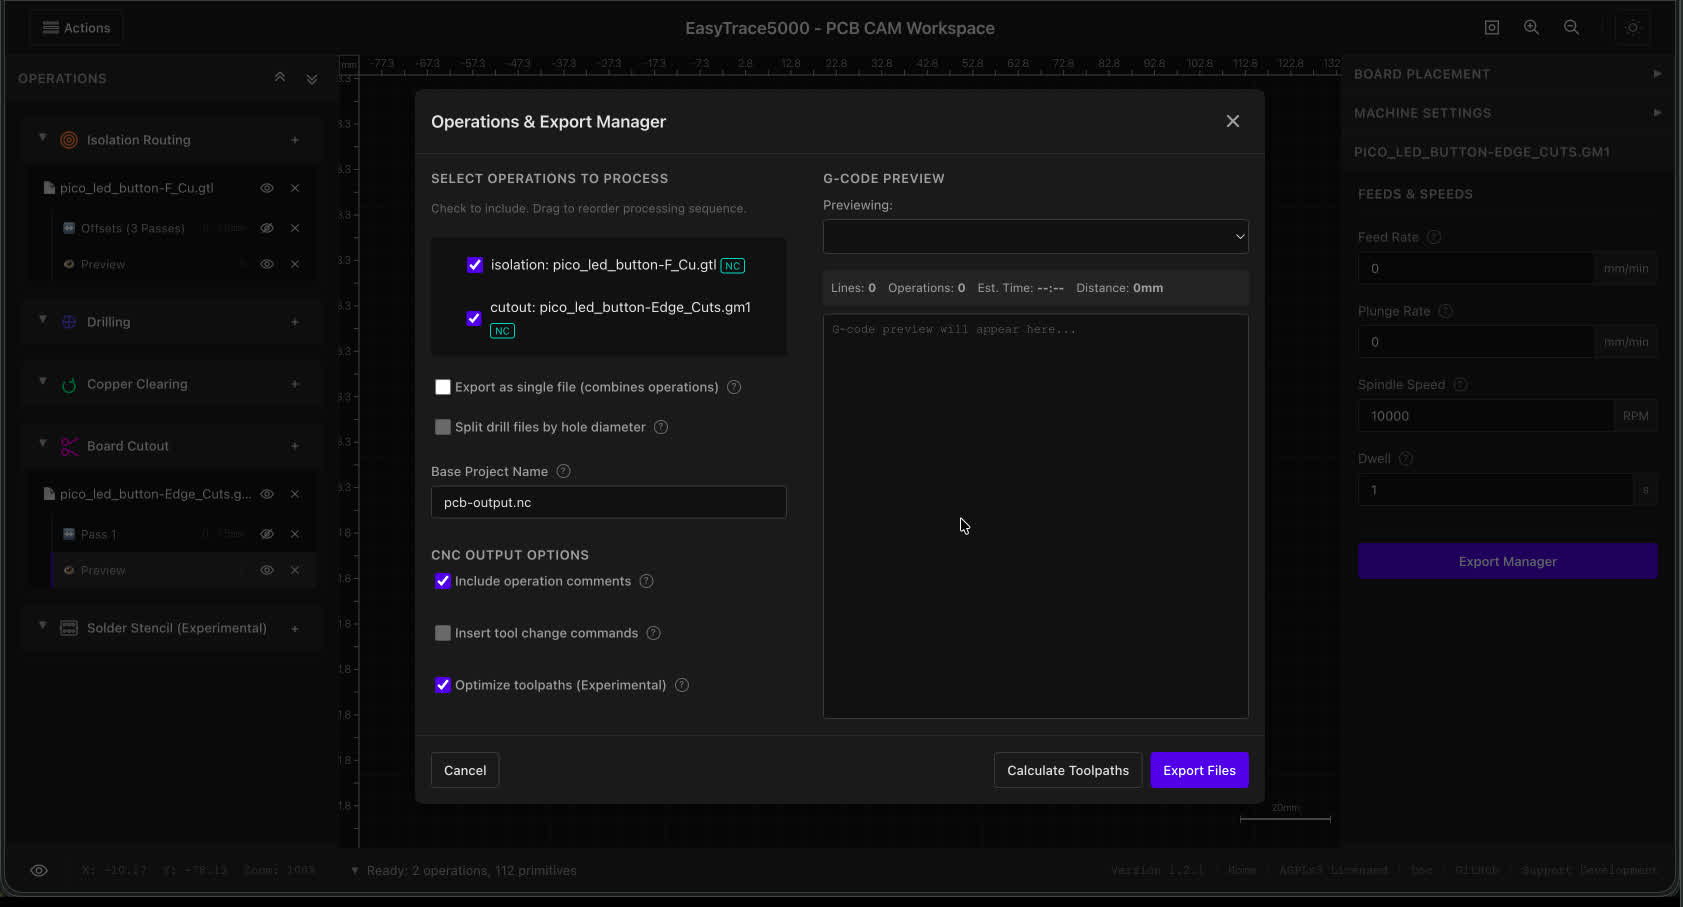
Task: Click the fit-to-view icon in the top bar
Action: click(x=1492, y=28)
